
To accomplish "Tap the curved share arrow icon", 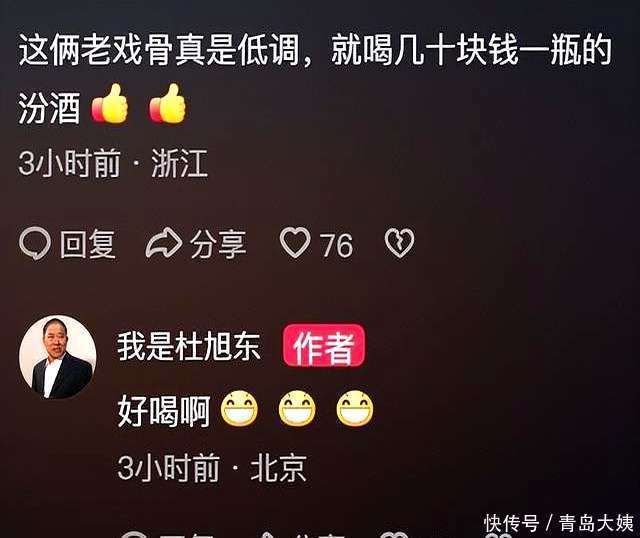I will pyautogui.click(x=164, y=244).
